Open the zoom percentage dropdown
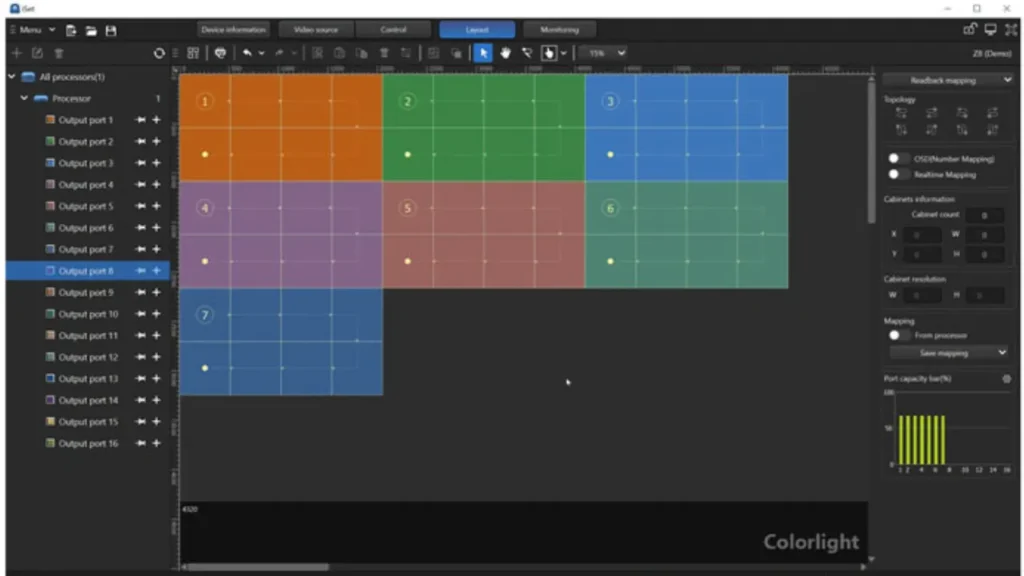 (x=603, y=53)
